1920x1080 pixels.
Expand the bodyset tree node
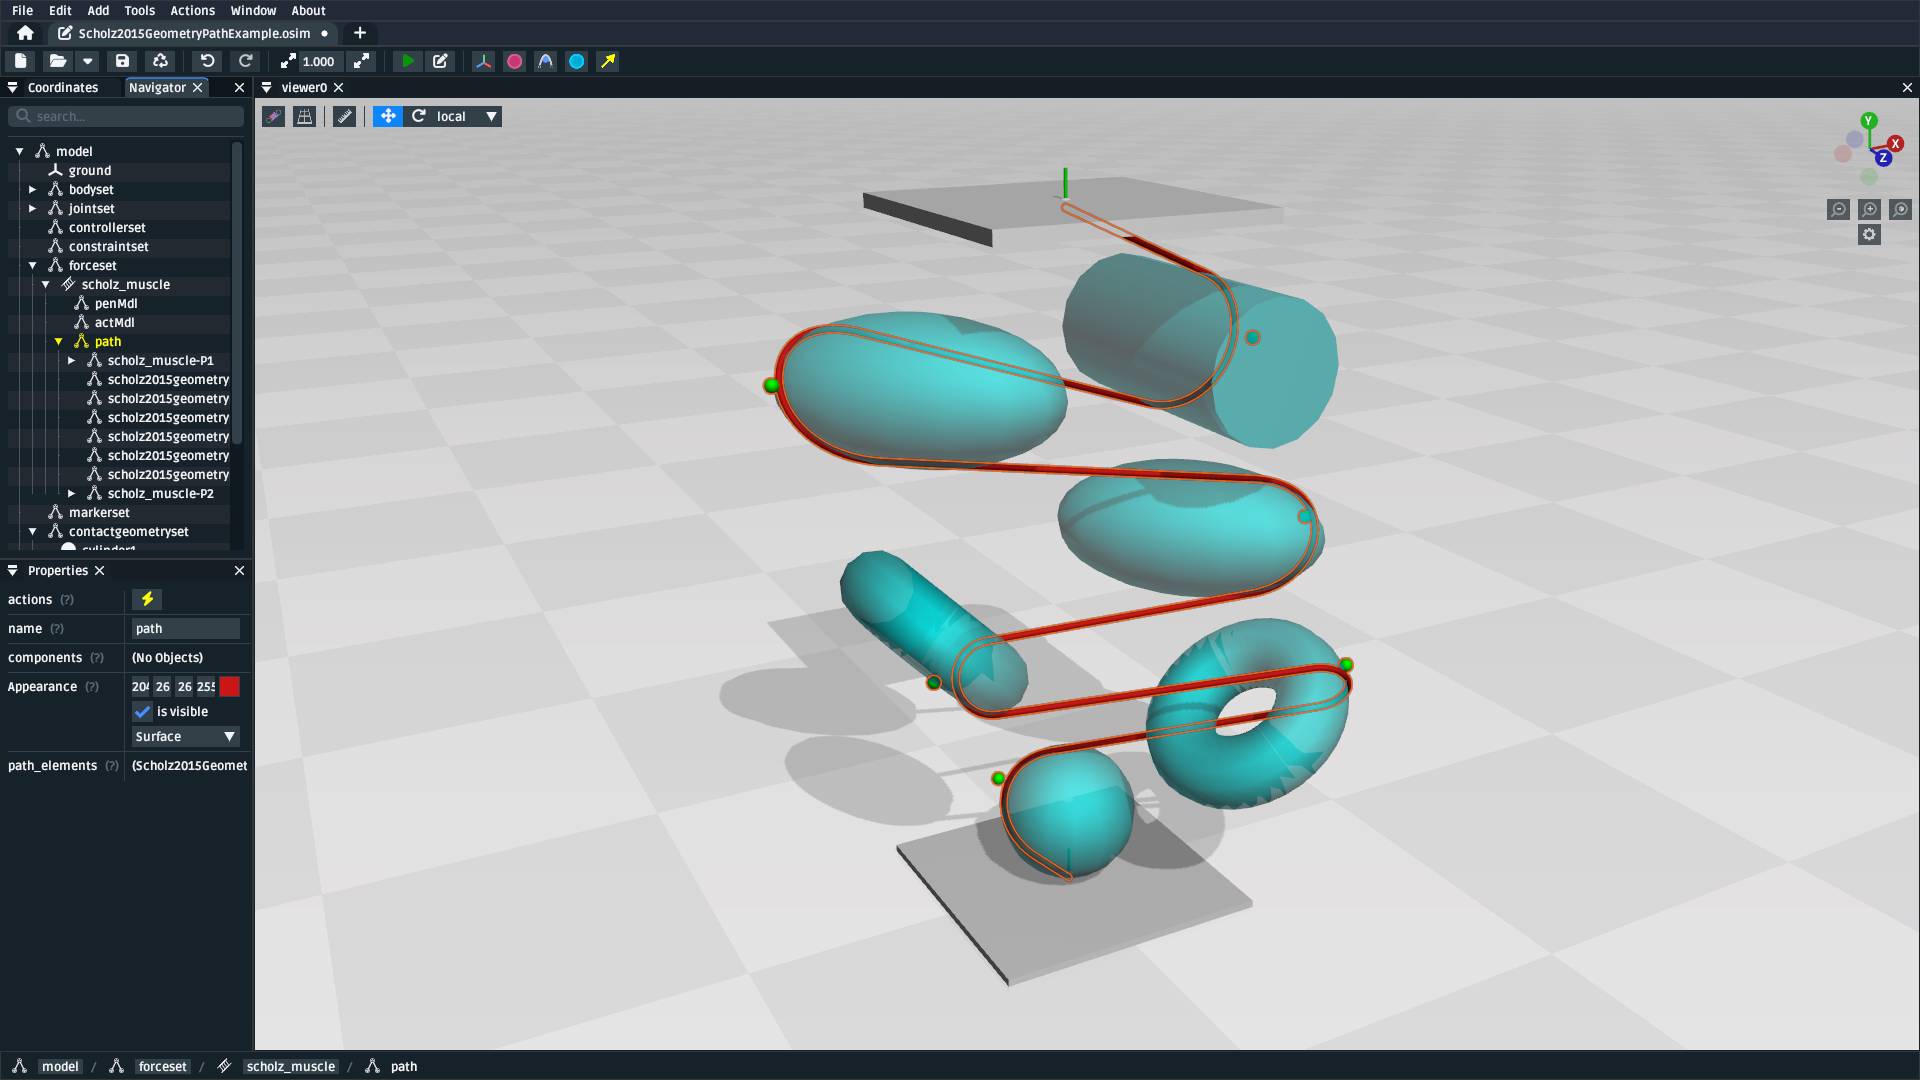[x=33, y=190]
